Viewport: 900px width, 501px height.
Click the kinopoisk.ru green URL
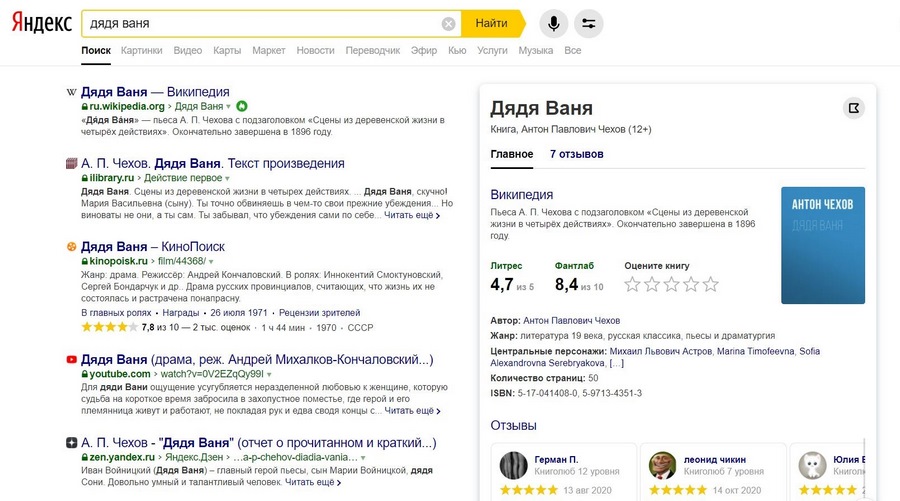pyautogui.click(x=118, y=262)
